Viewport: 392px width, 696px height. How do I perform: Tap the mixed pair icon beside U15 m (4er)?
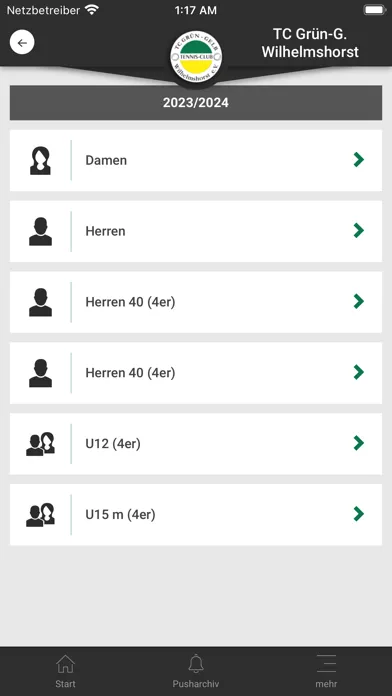40,515
